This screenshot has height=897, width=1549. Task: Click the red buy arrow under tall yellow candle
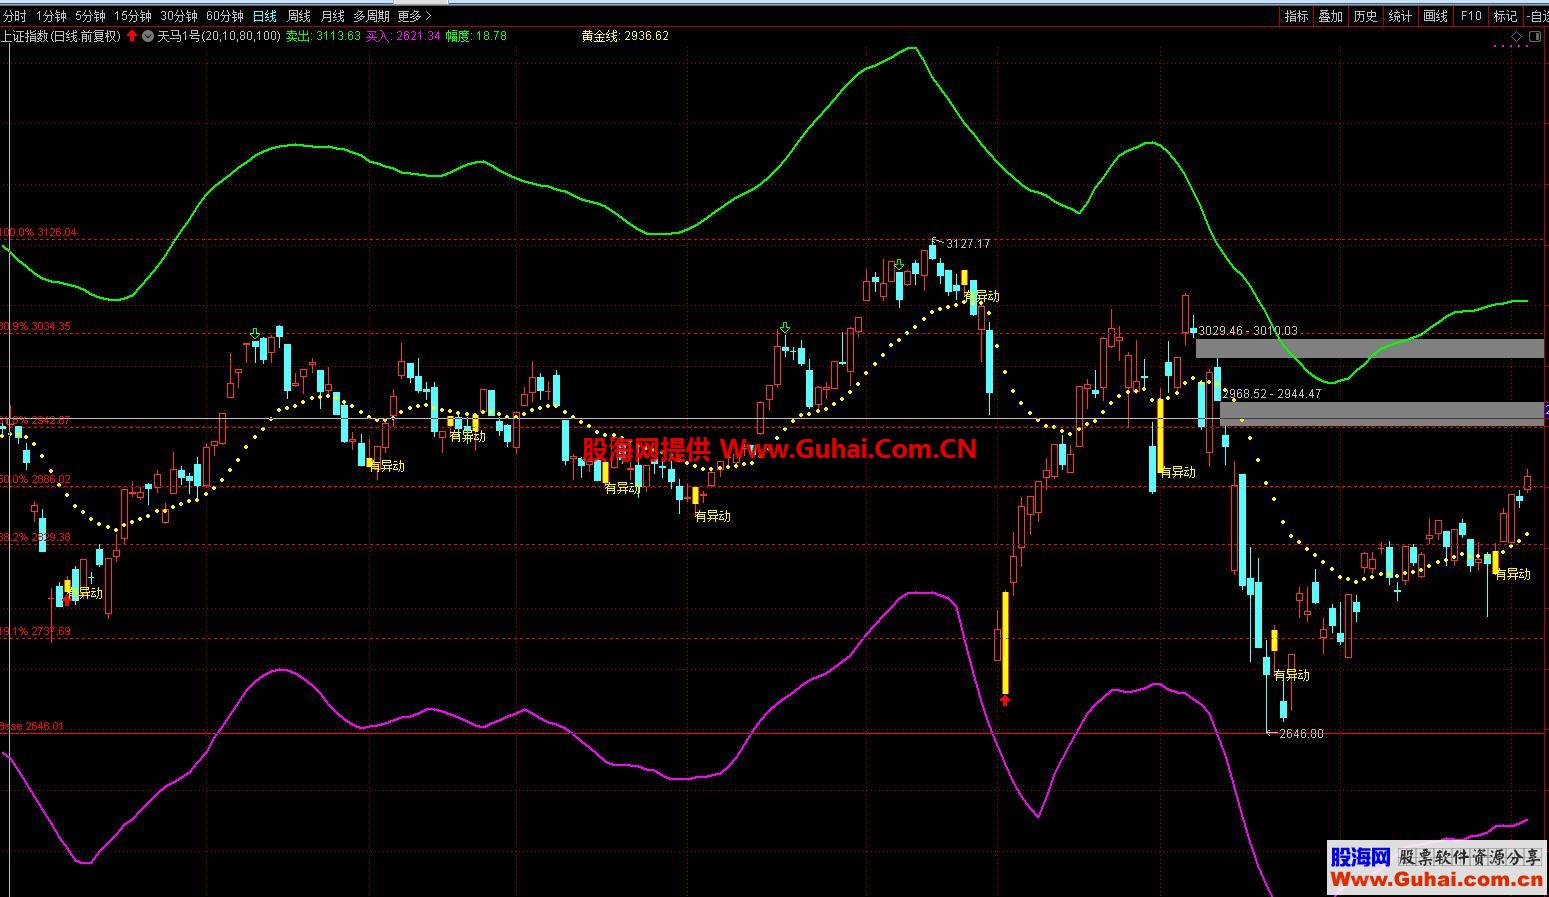(x=1005, y=701)
